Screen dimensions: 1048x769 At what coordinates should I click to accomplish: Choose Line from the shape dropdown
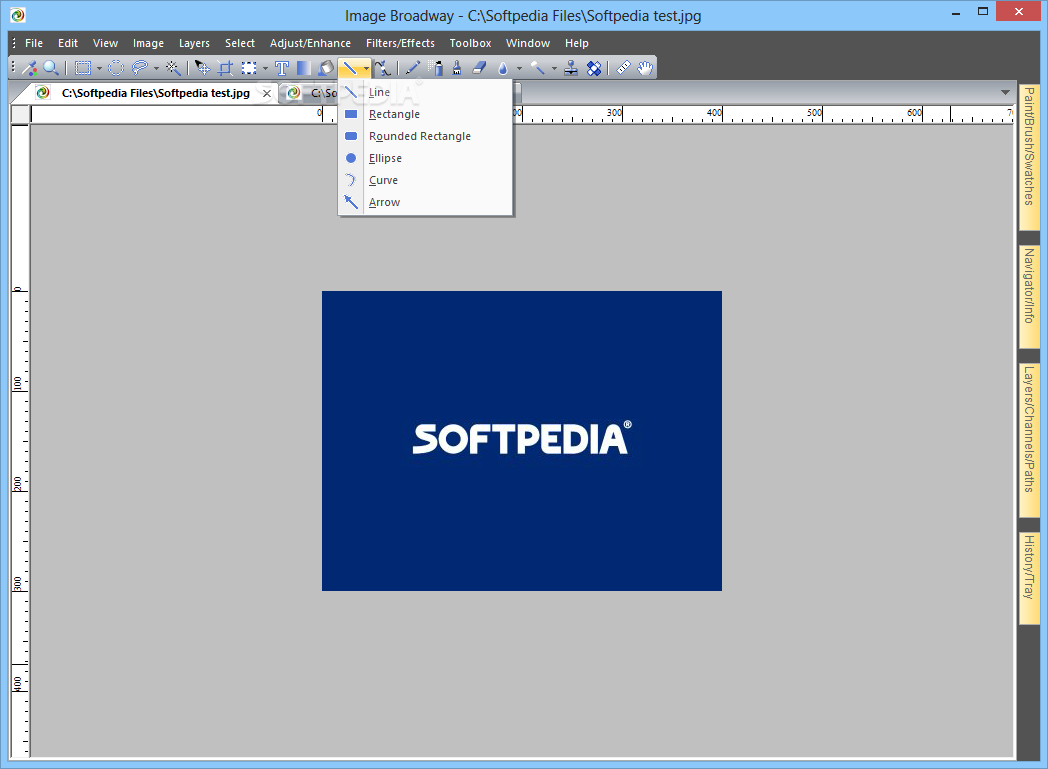[x=426, y=92]
